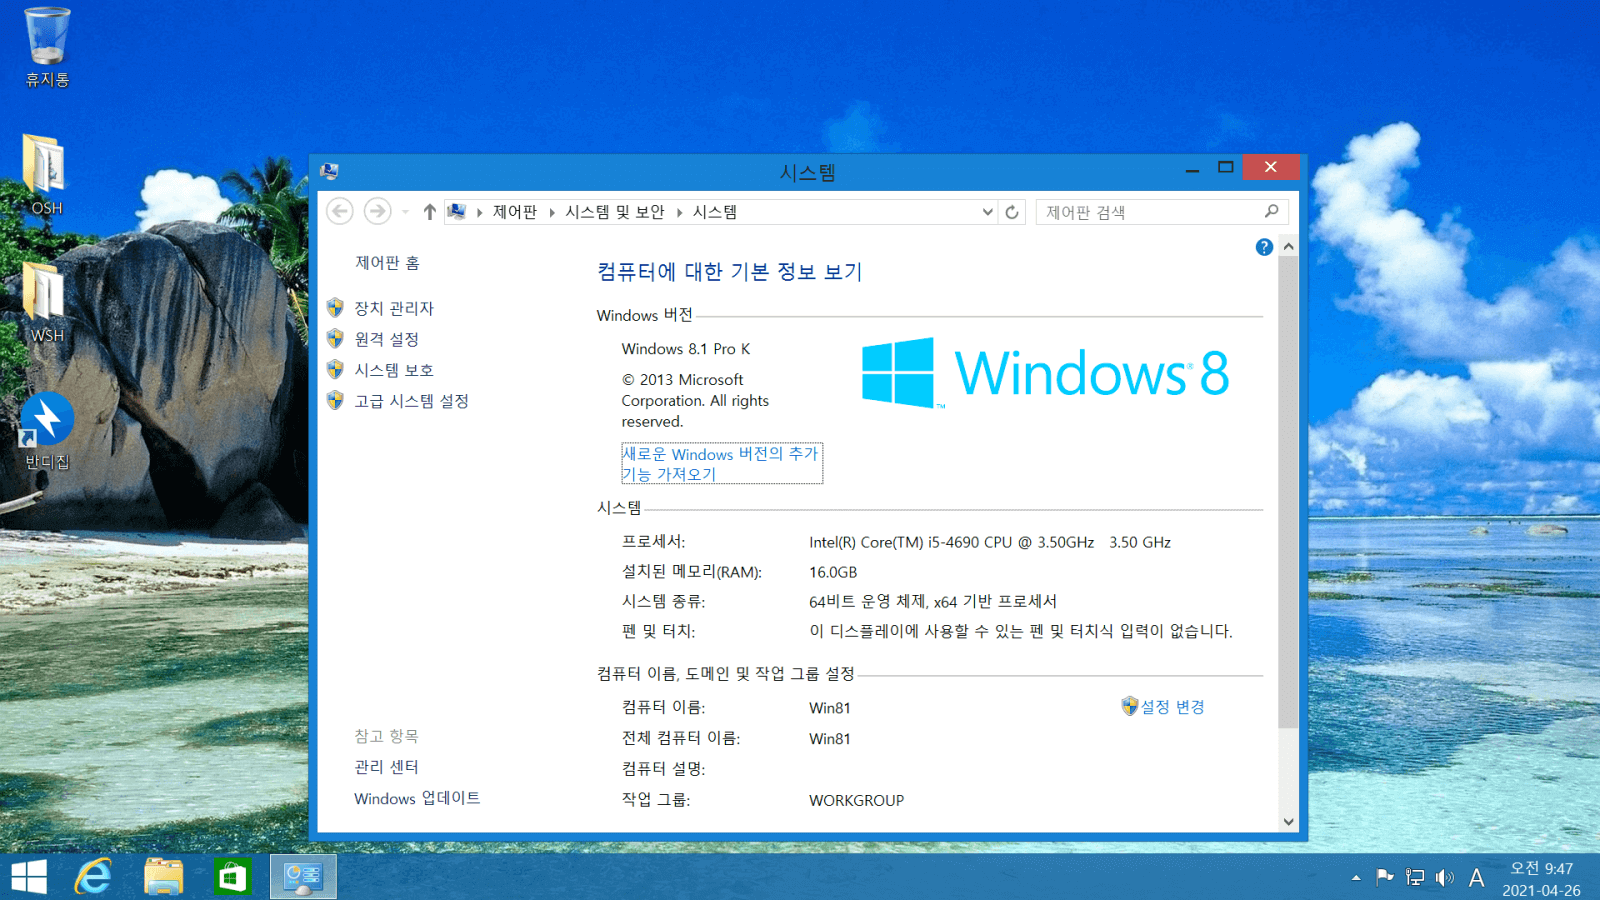This screenshot has width=1600, height=900.
Task: Click the shield icon beside 원격 설정
Action: (335, 339)
